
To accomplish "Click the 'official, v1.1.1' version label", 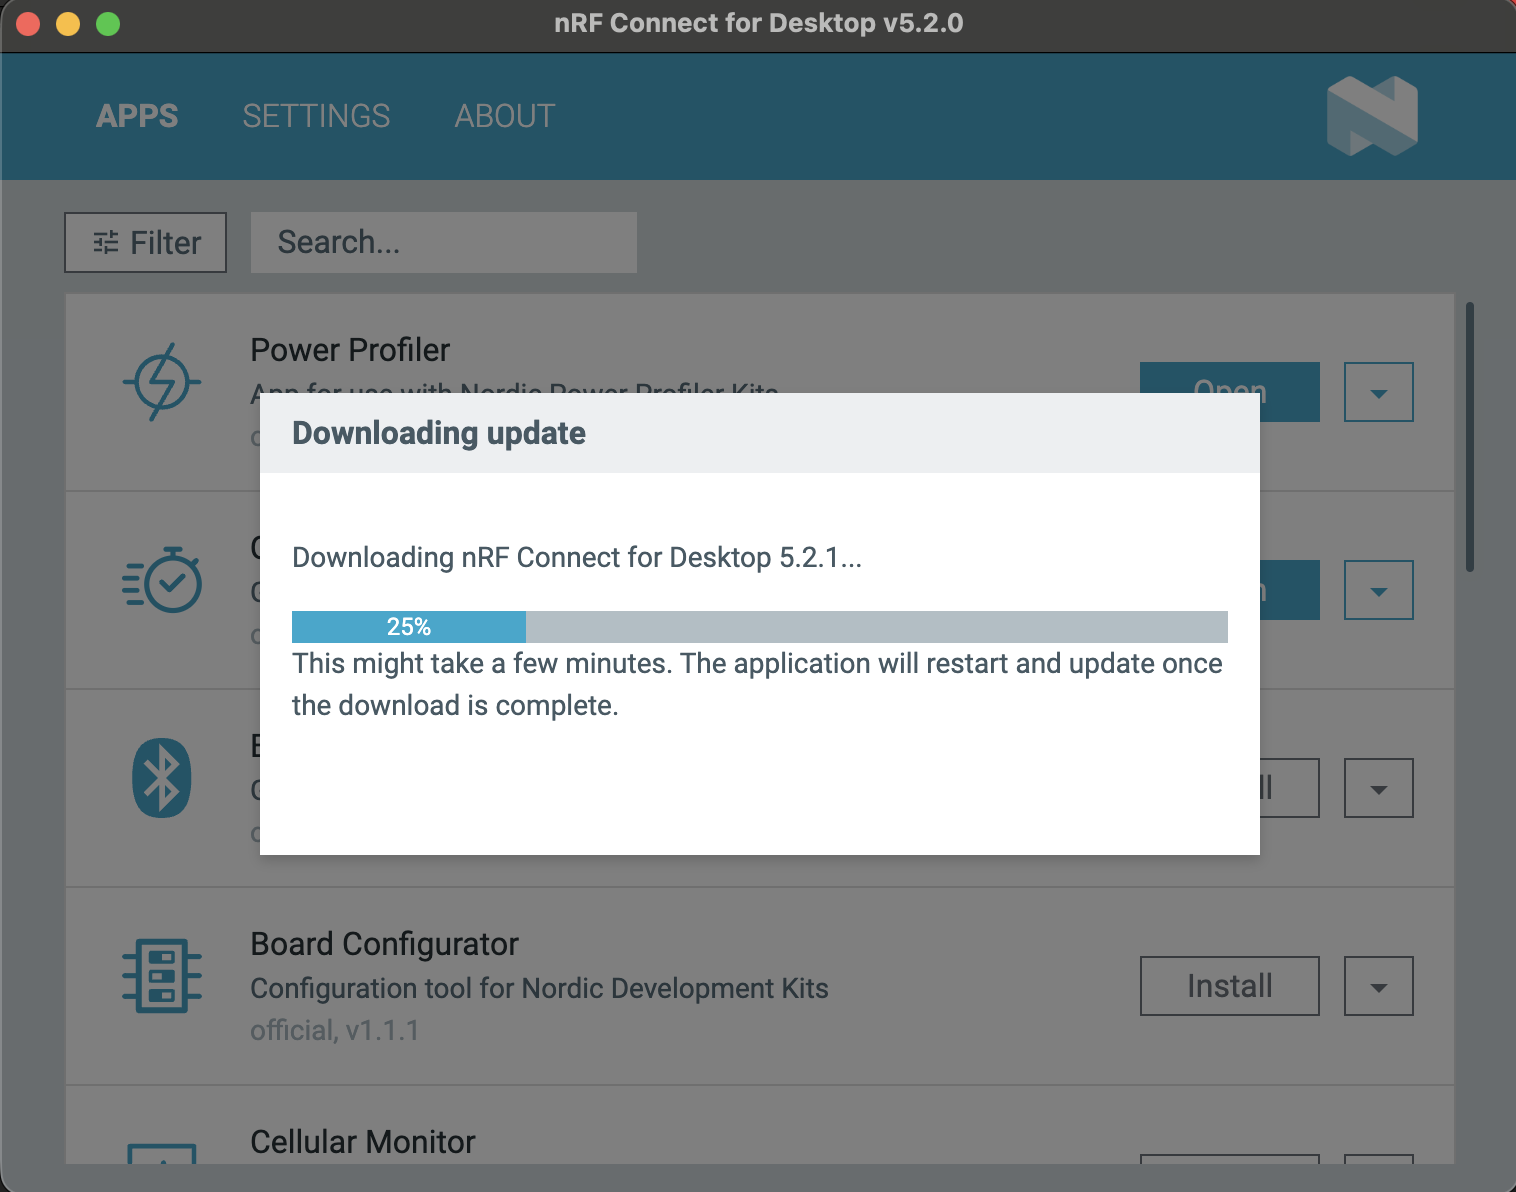I will (x=335, y=1030).
